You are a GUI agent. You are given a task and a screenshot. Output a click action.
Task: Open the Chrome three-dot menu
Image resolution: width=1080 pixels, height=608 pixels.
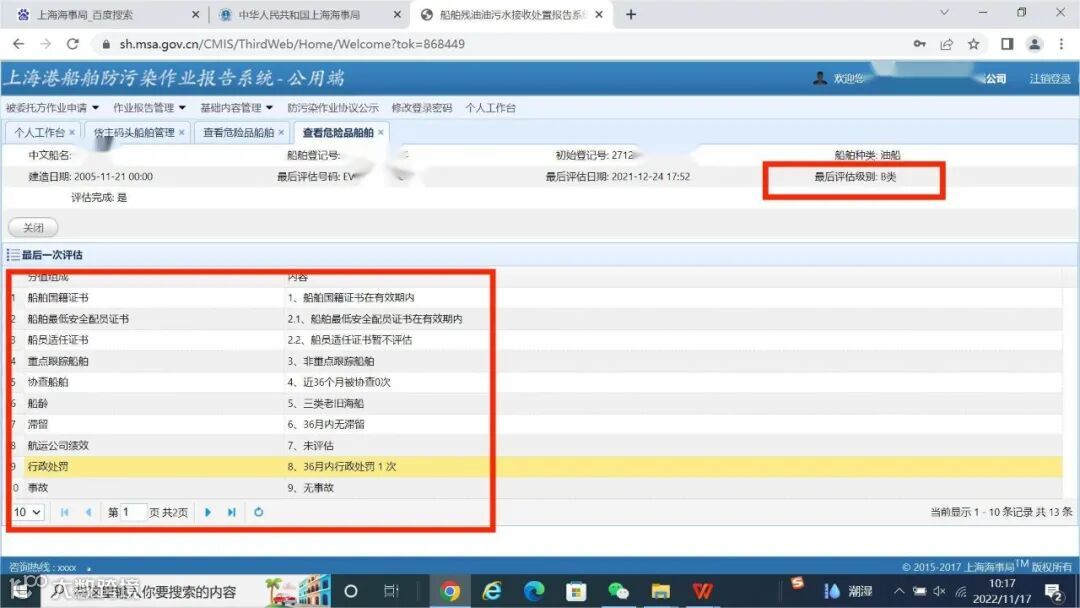[x=1061, y=44]
